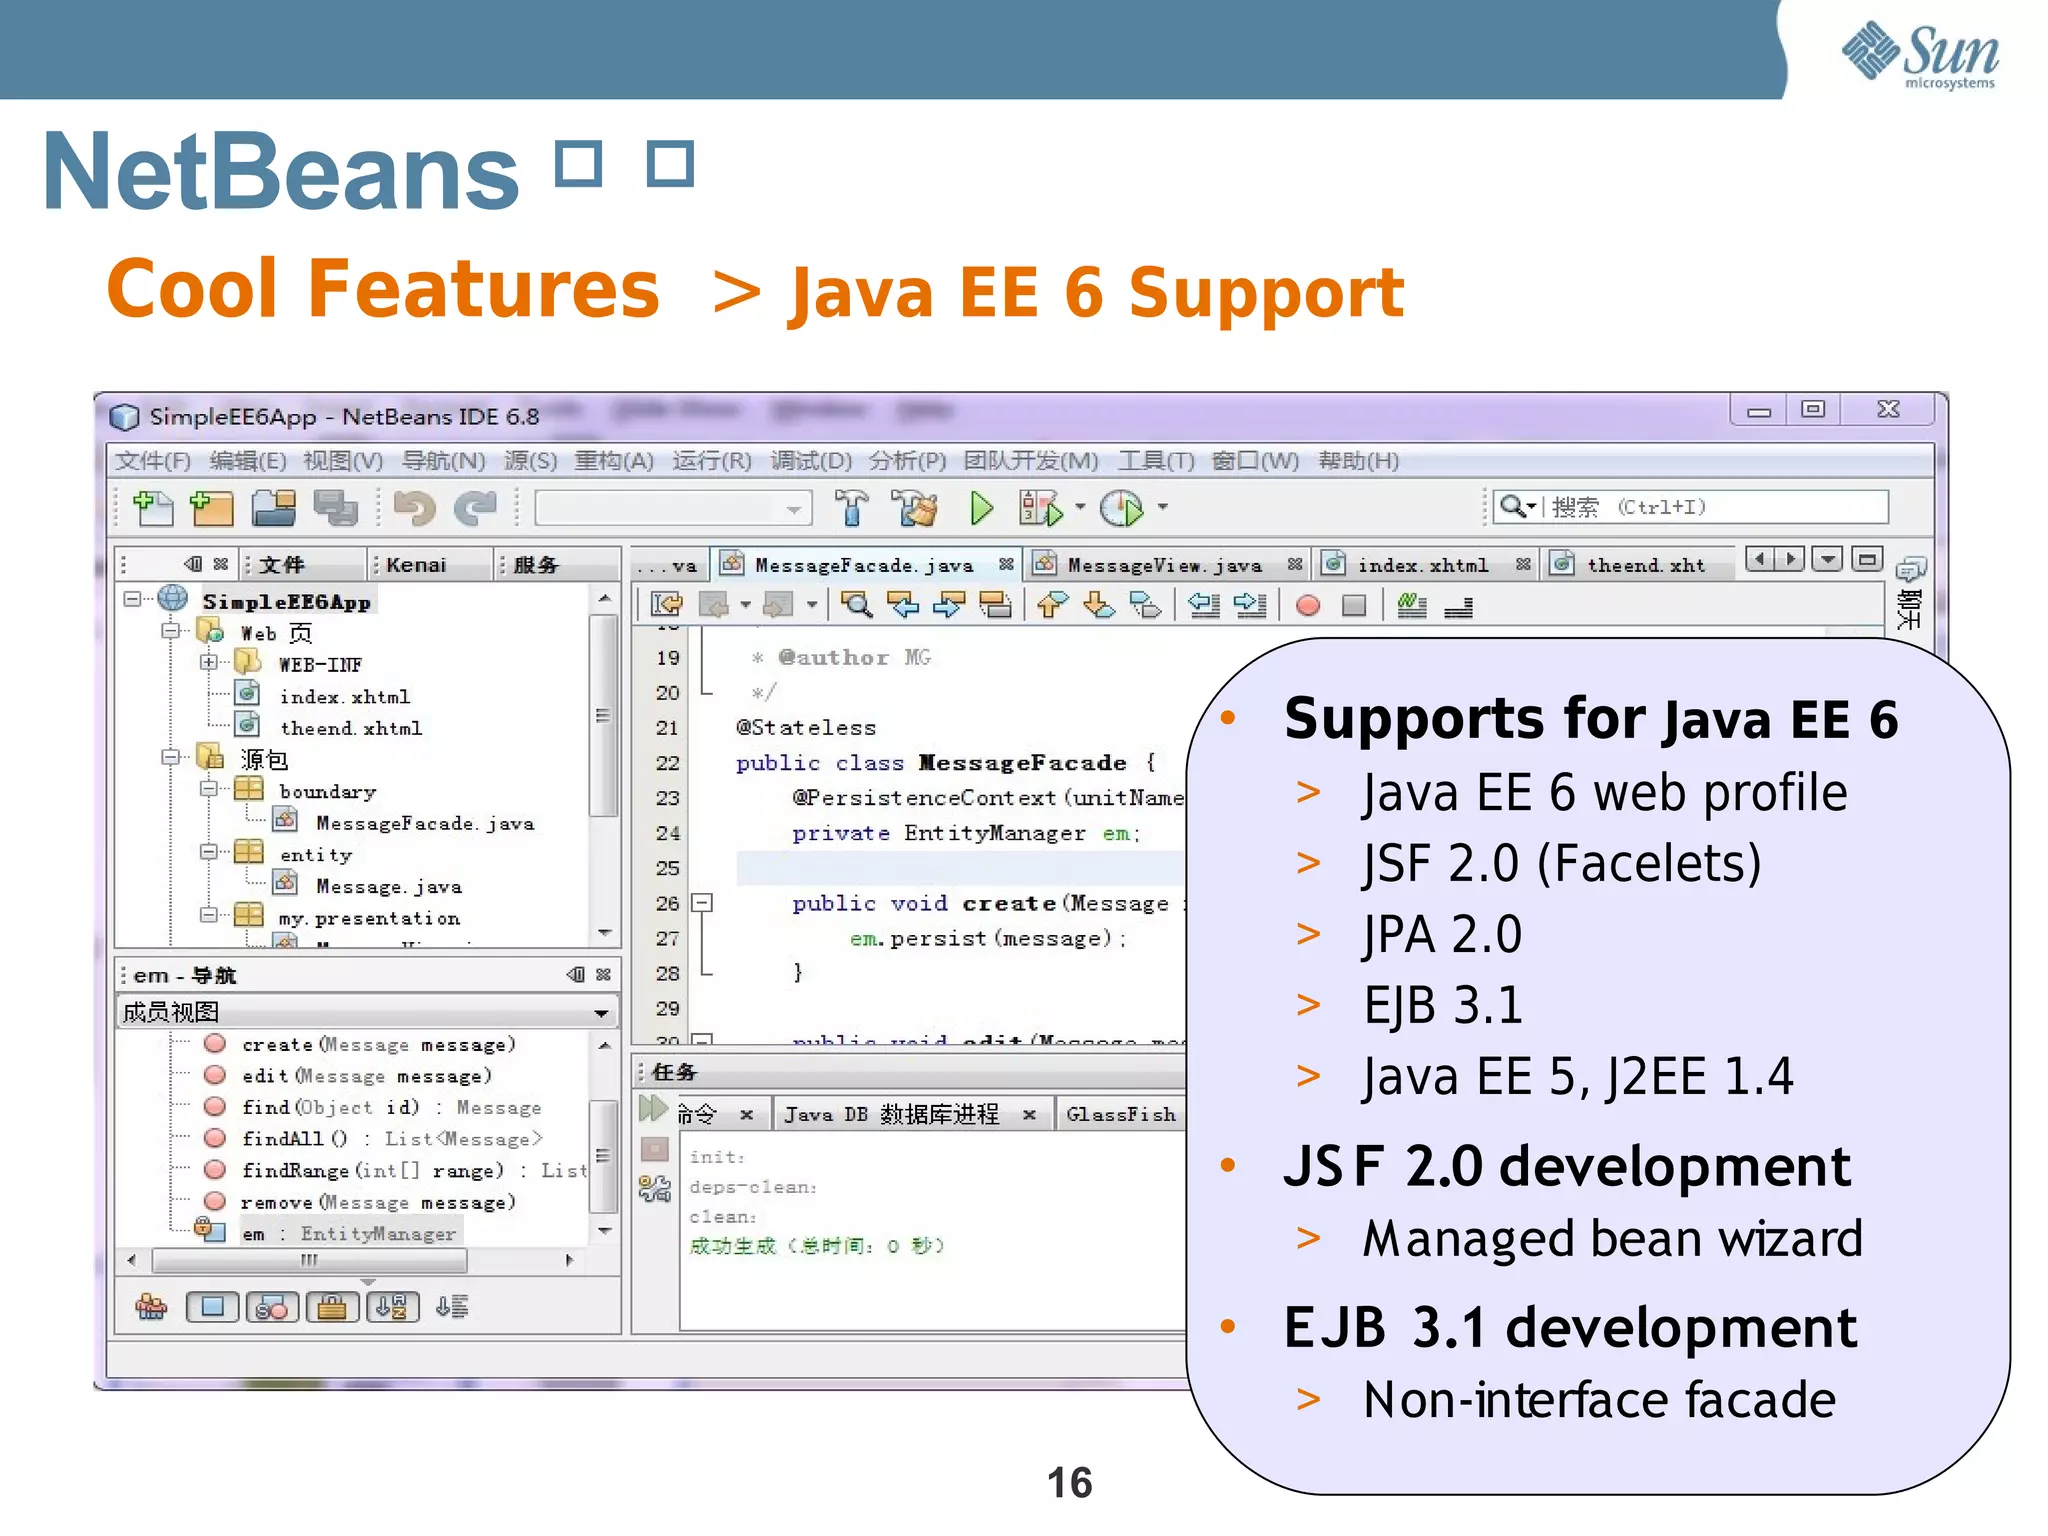Click the Clean and Build broom icon
The width and height of the screenshot is (2048, 1536).
916,508
